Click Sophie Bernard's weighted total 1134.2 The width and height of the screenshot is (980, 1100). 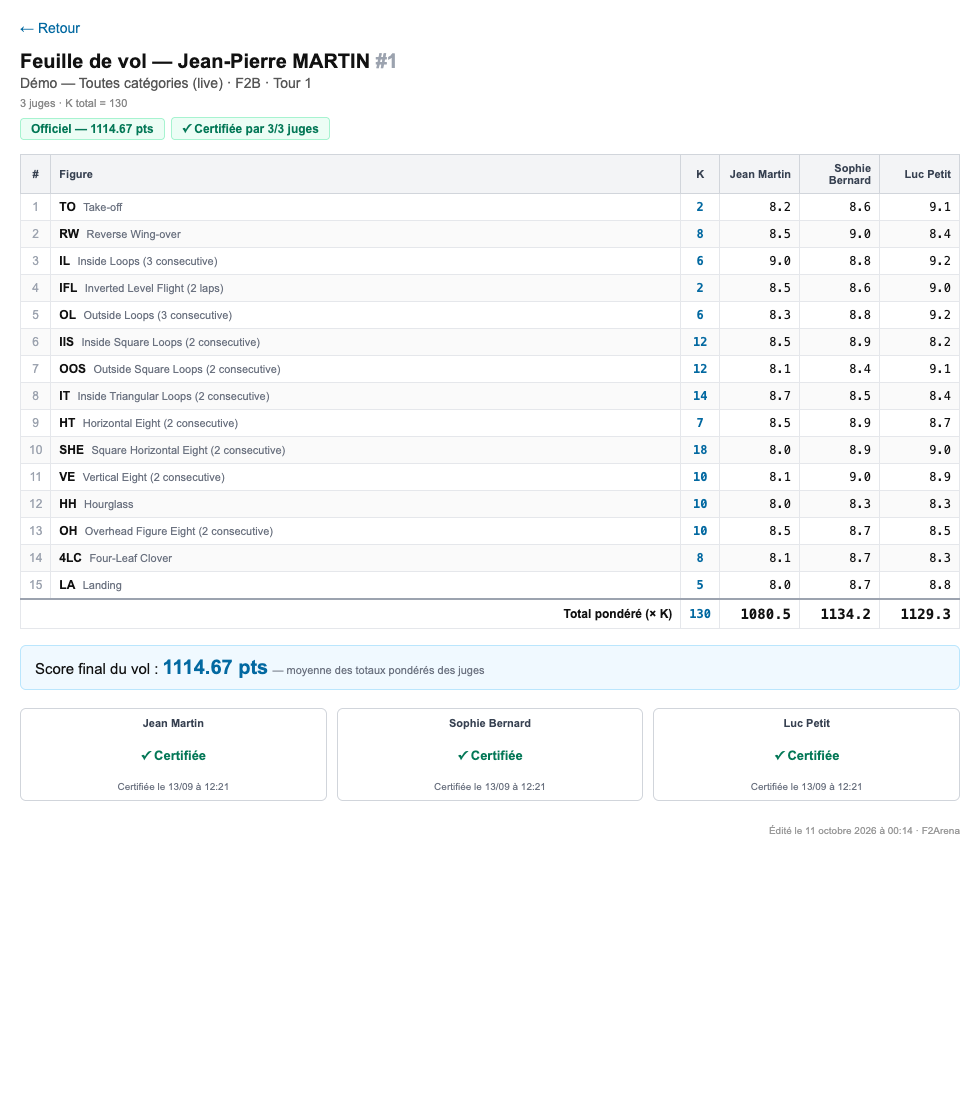point(845,614)
